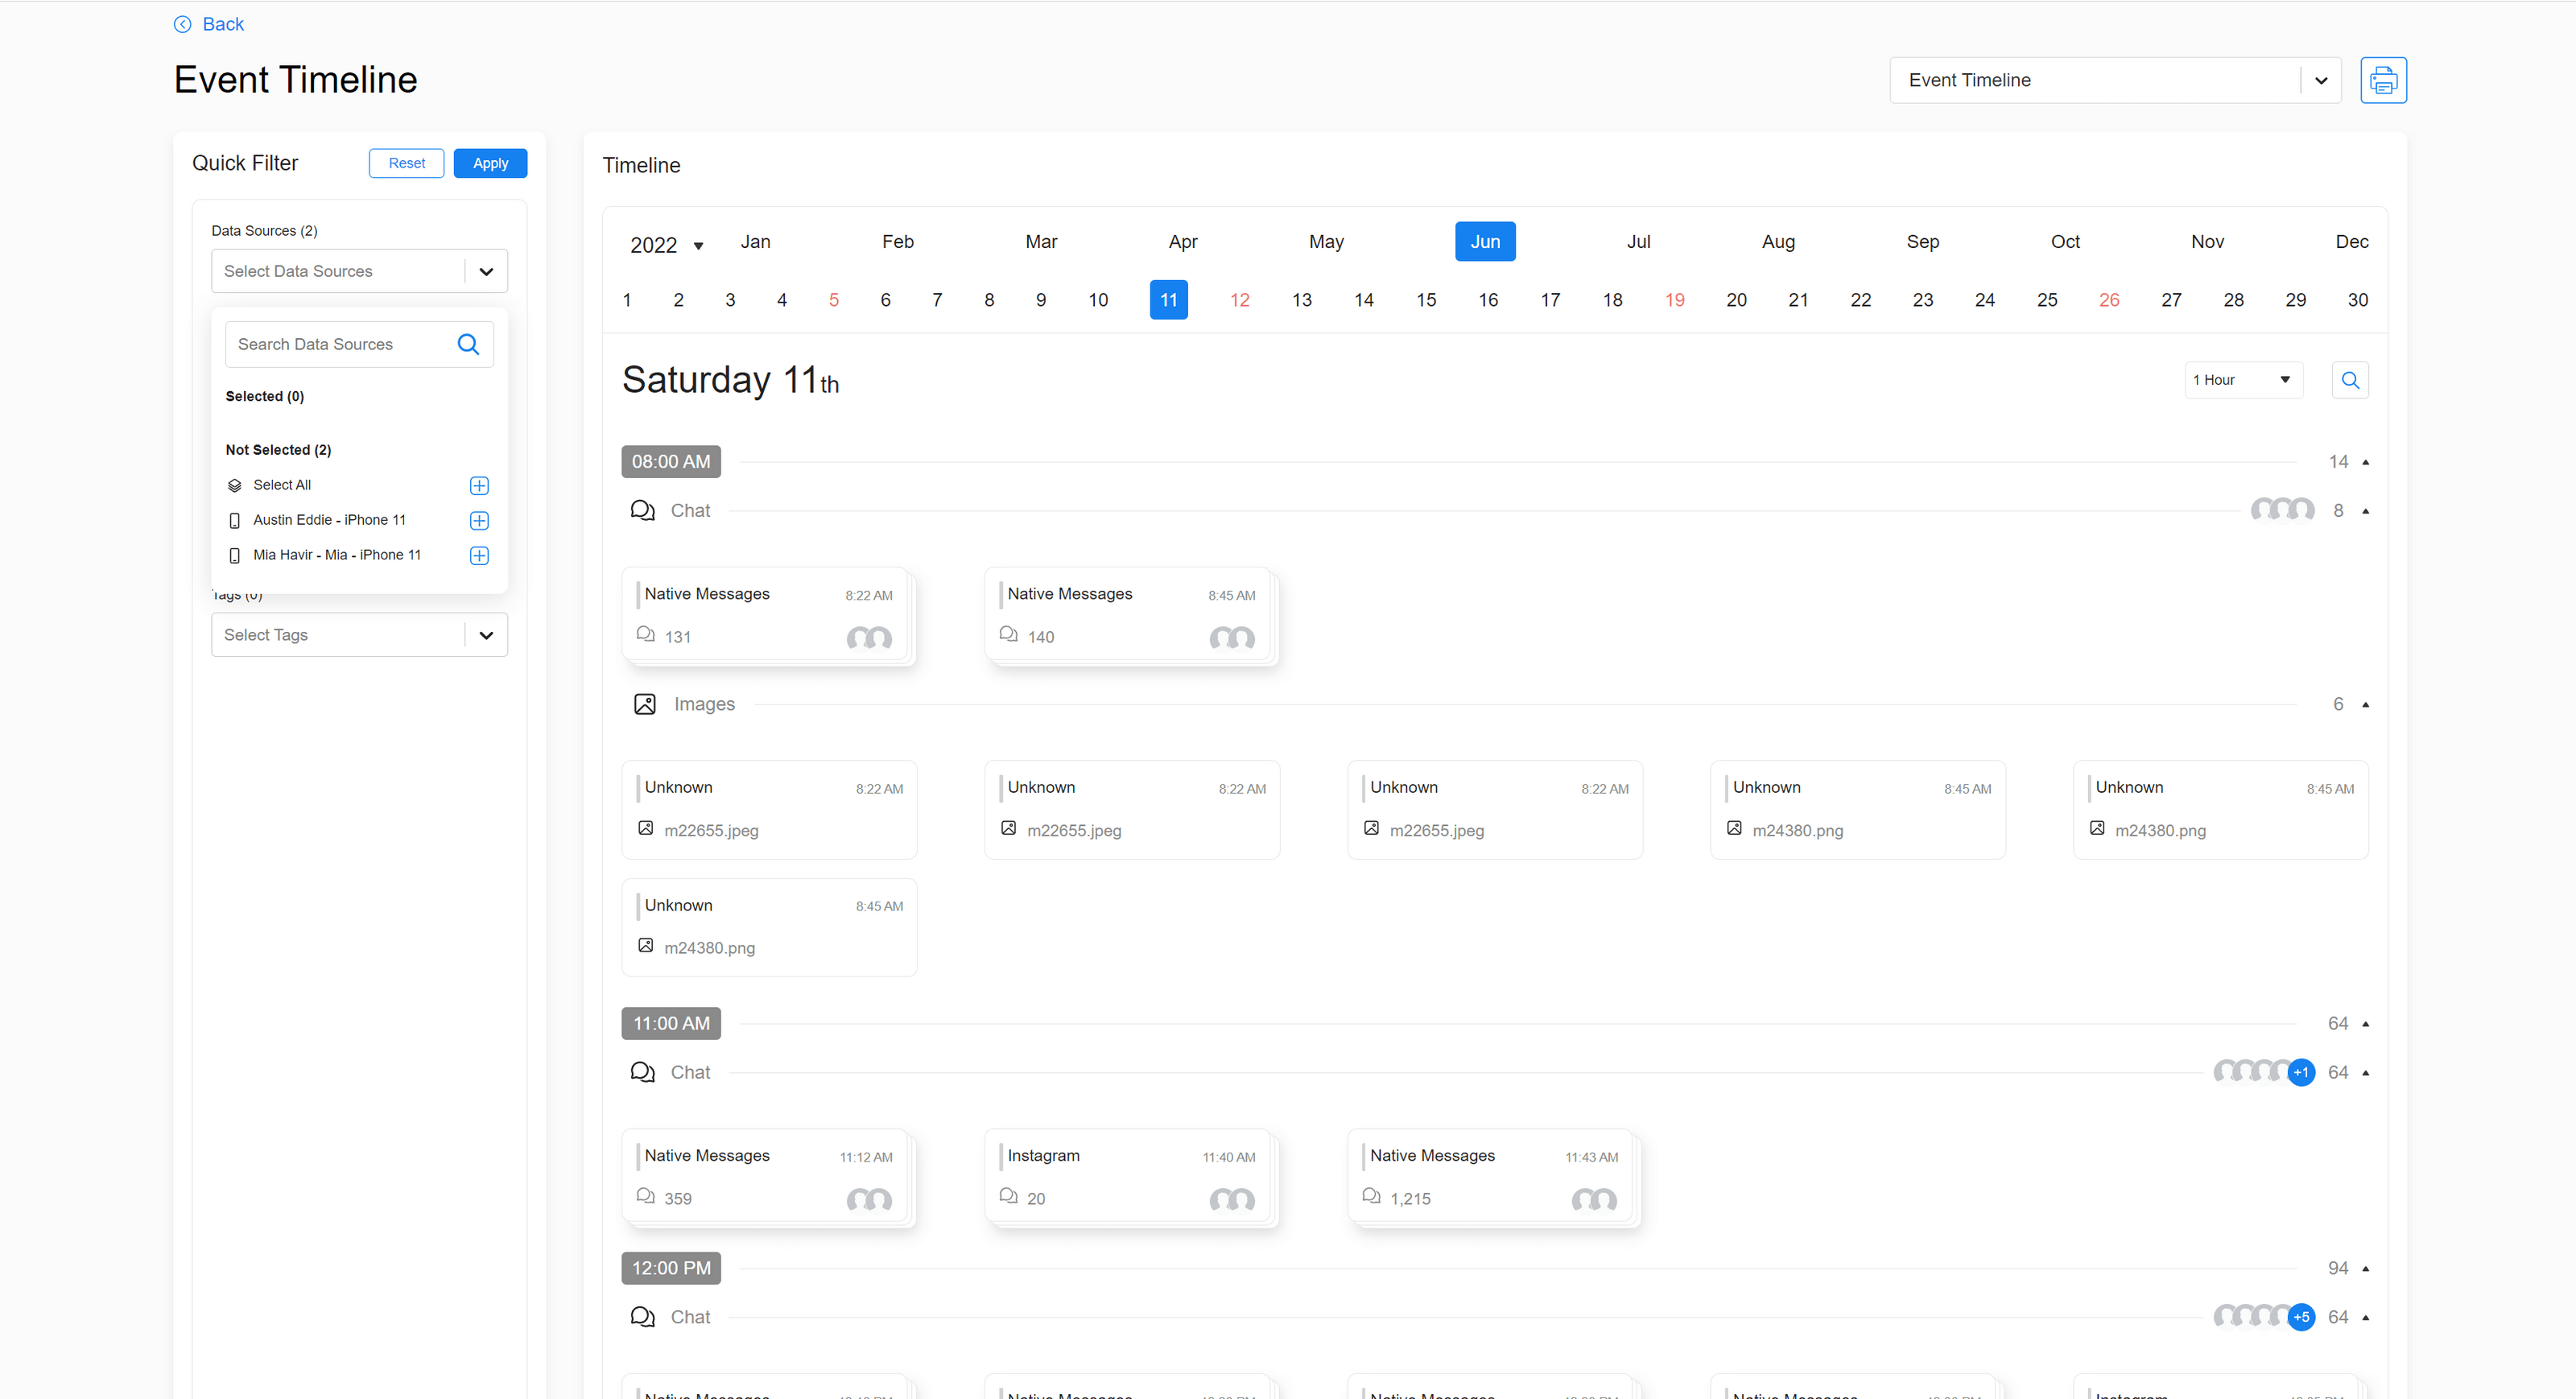Image resolution: width=2576 pixels, height=1399 pixels.
Task: Click the print icon in the top right
Action: pyautogui.click(x=2384, y=80)
